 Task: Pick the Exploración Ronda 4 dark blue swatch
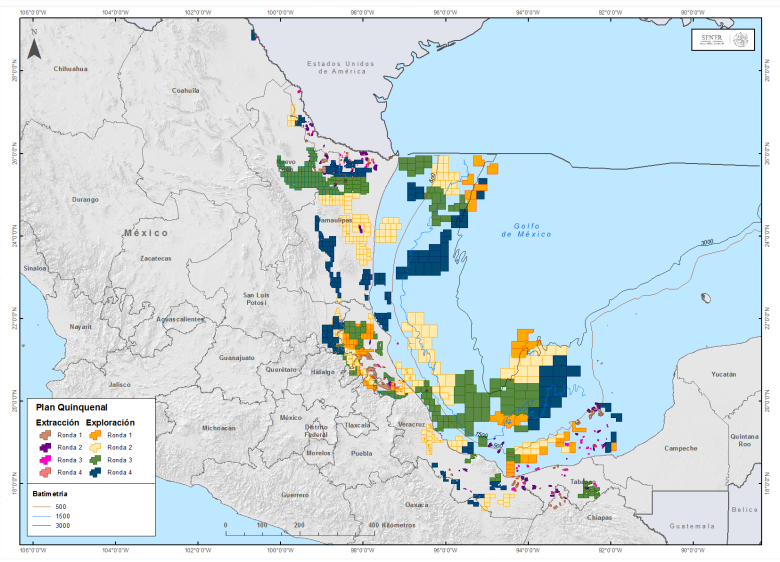tap(94, 472)
